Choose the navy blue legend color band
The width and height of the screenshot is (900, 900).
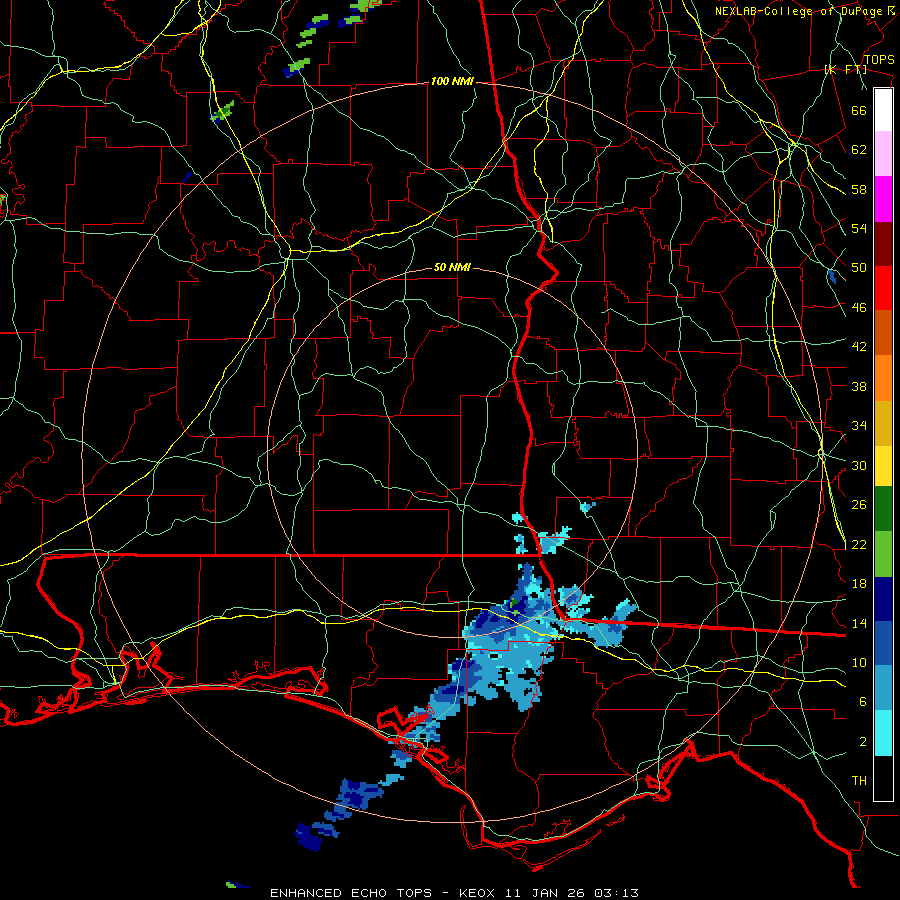pos(883,599)
